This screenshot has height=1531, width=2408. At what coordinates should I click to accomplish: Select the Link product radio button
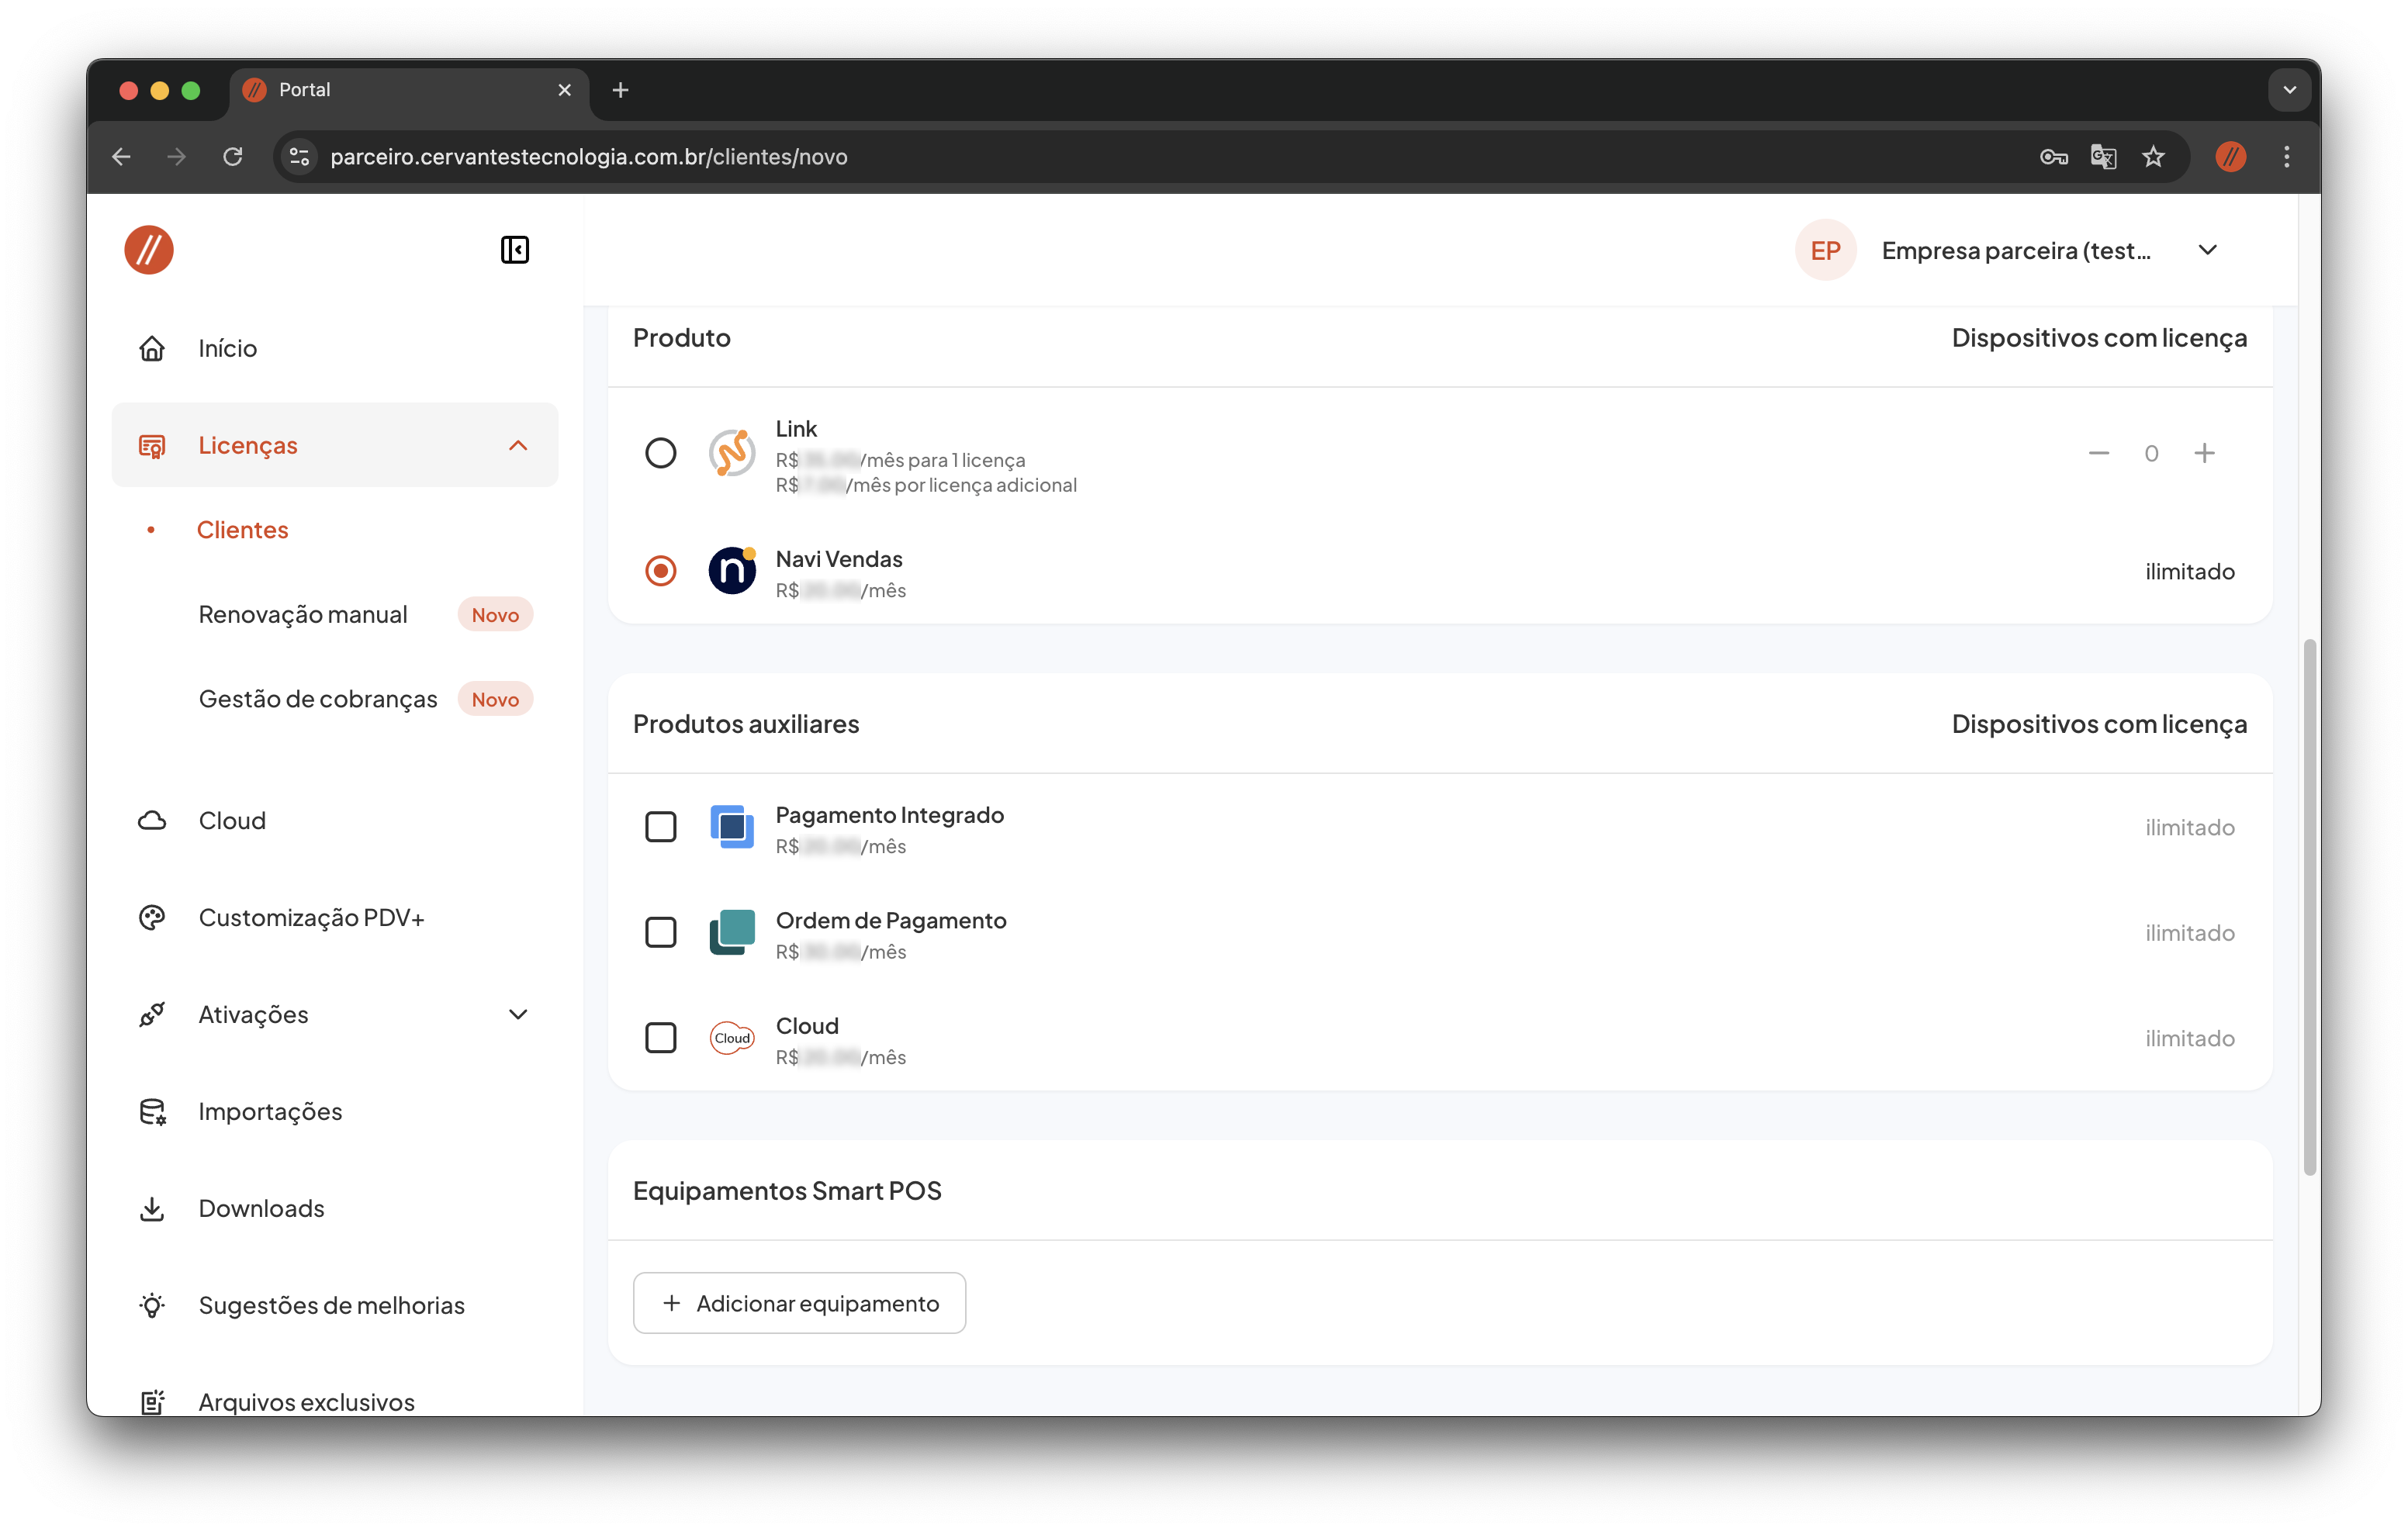click(x=660, y=454)
